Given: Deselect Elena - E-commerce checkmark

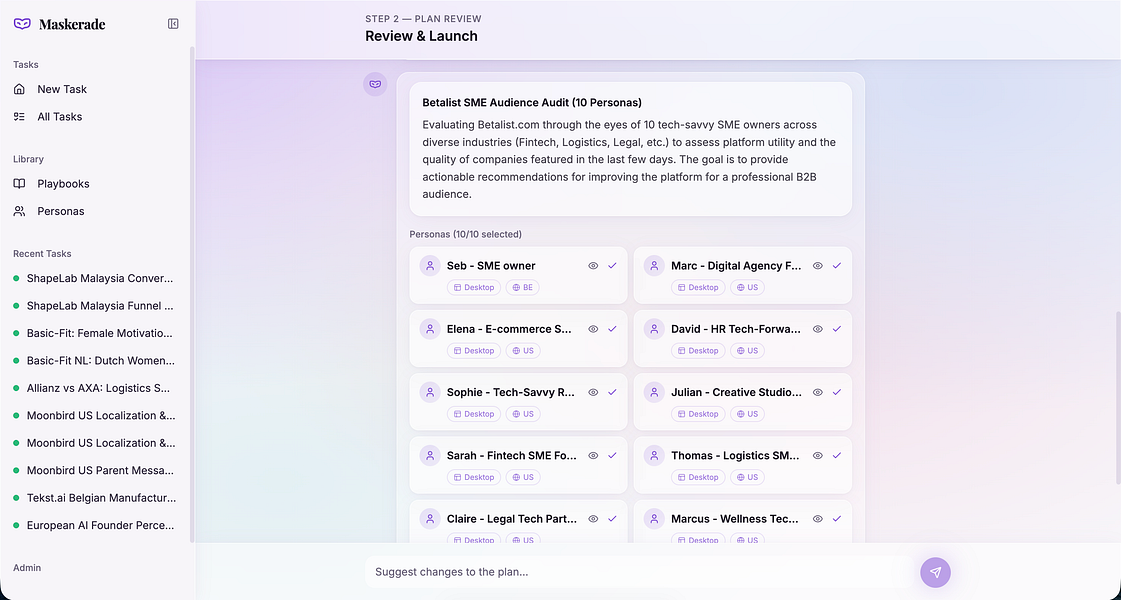Looking at the screenshot, I should point(613,329).
